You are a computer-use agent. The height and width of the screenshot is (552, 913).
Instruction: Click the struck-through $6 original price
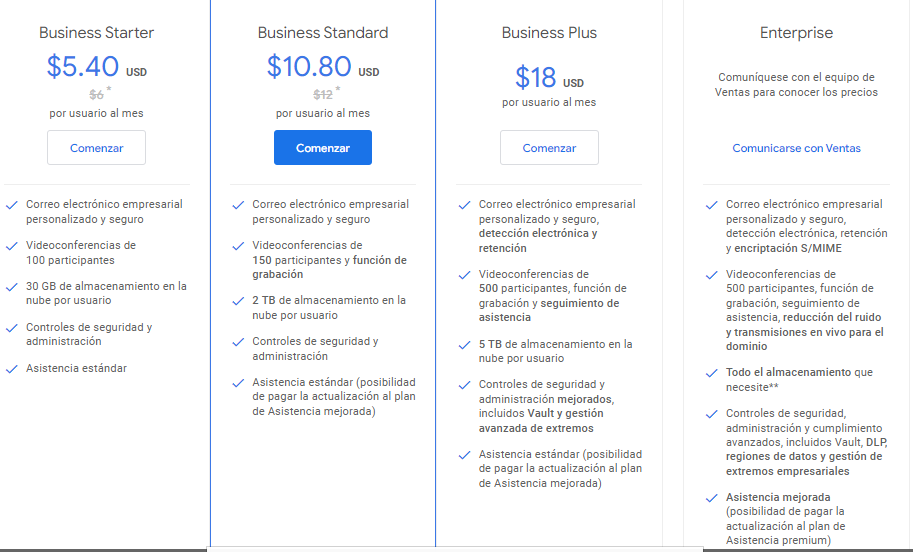pyautogui.click(x=97, y=95)
